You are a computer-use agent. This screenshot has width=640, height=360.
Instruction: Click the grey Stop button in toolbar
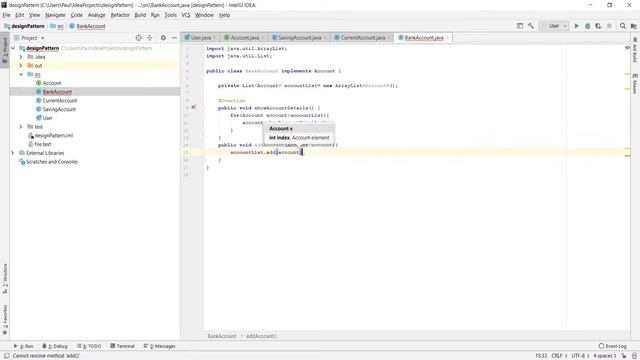tap(609, 26)
